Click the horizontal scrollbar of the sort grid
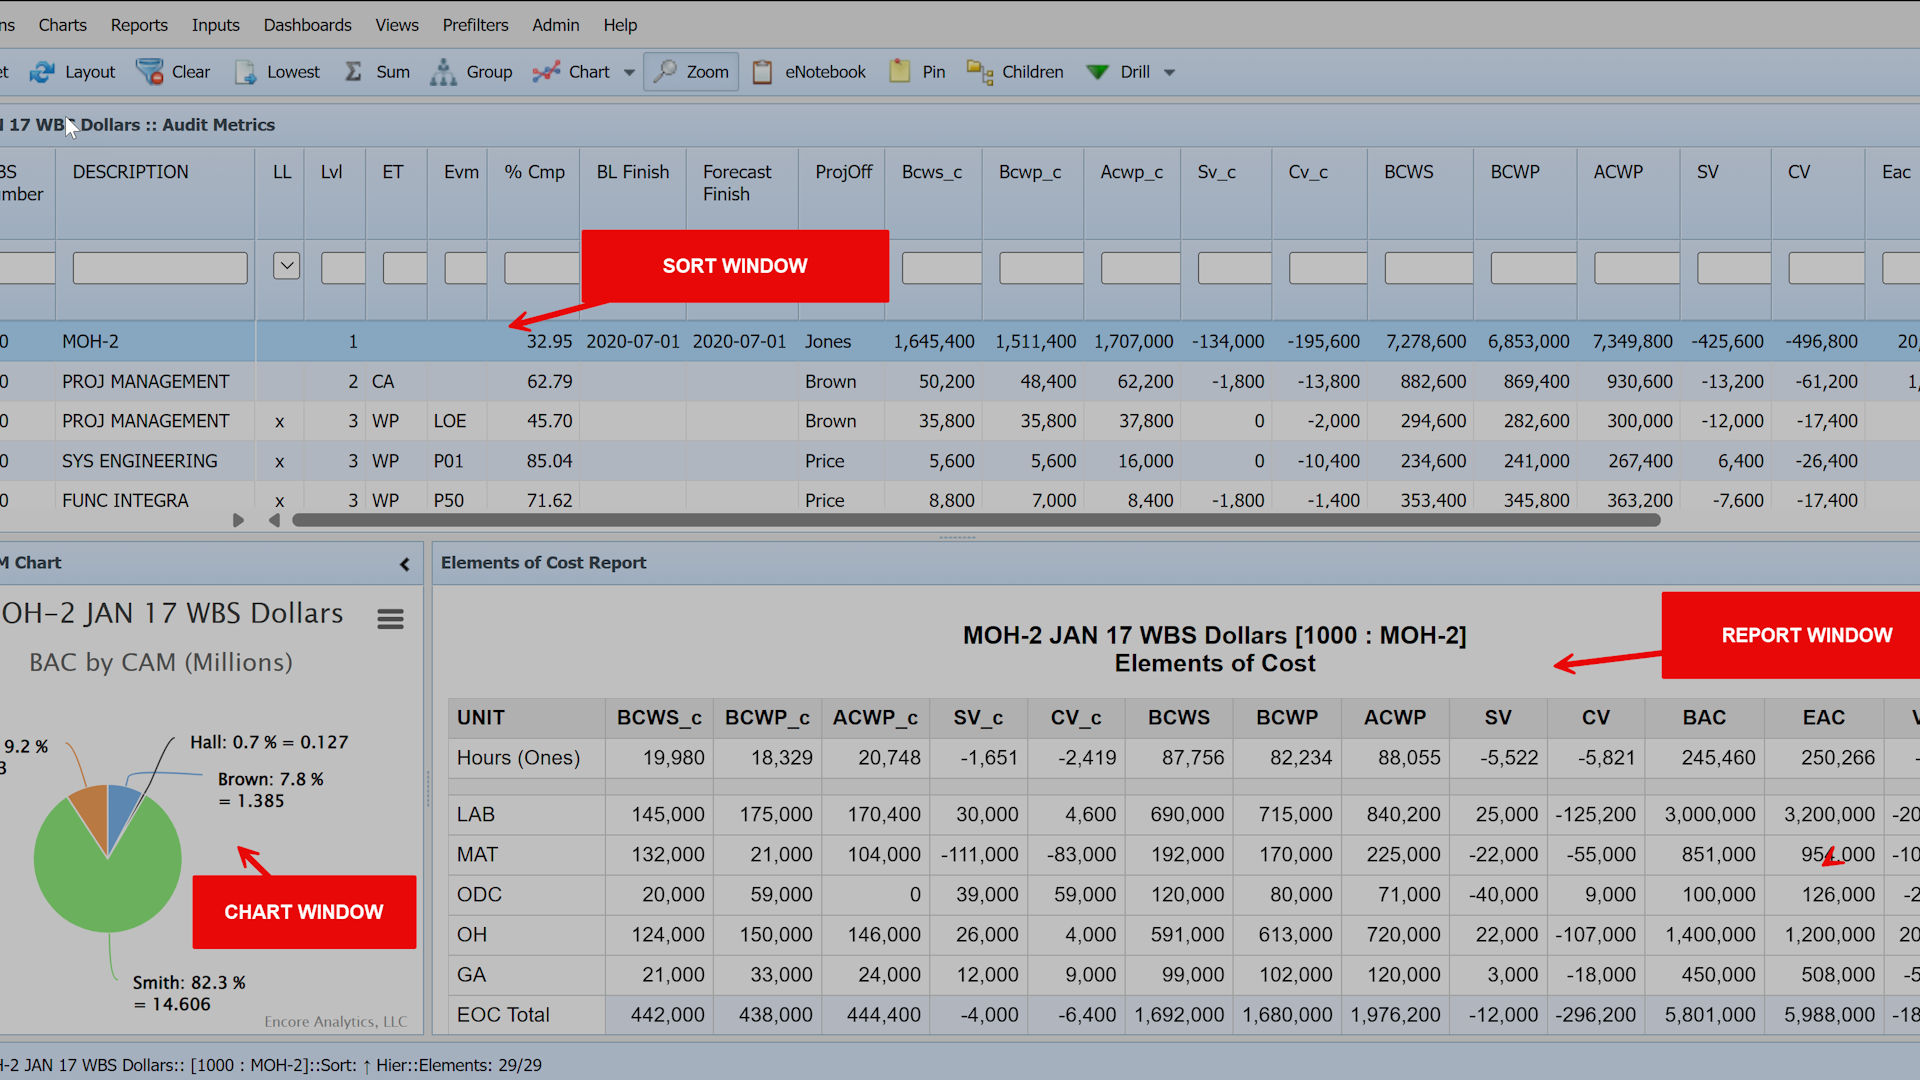 click(x=976, y=520)
